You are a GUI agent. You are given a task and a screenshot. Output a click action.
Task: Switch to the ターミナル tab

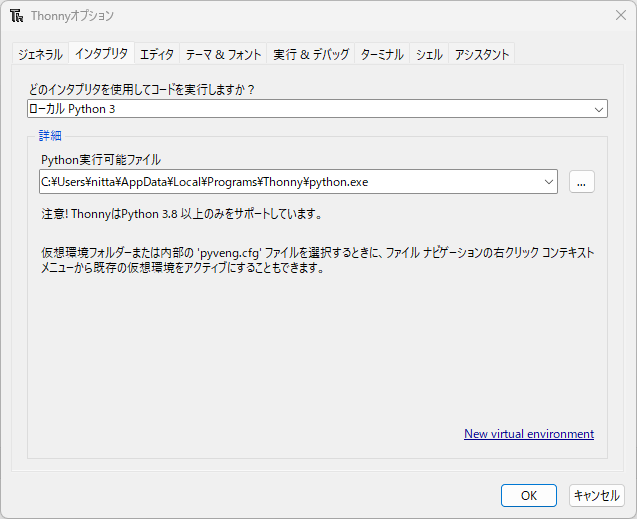pos(382,54)
